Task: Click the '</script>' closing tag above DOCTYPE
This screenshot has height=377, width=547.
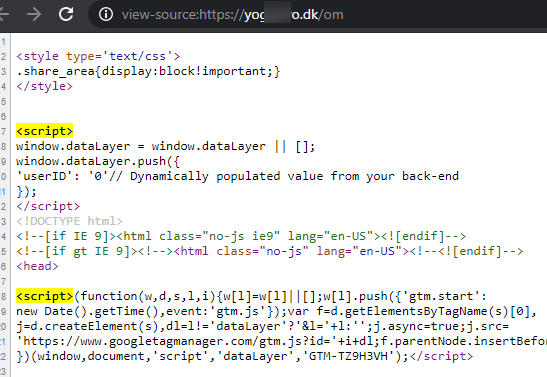Action: [48, 206]
